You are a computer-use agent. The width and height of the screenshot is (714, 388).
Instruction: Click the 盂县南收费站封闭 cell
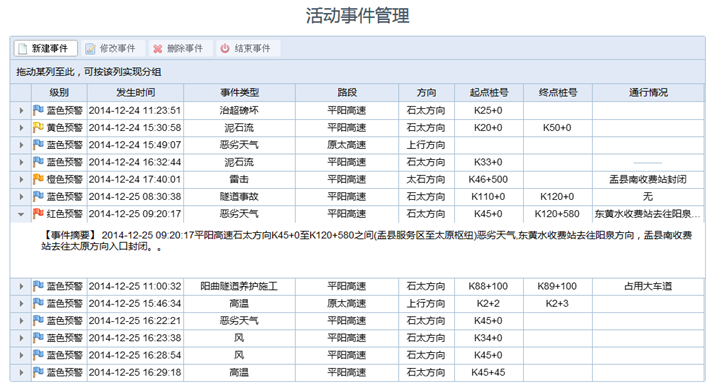[x=648, y=180]
